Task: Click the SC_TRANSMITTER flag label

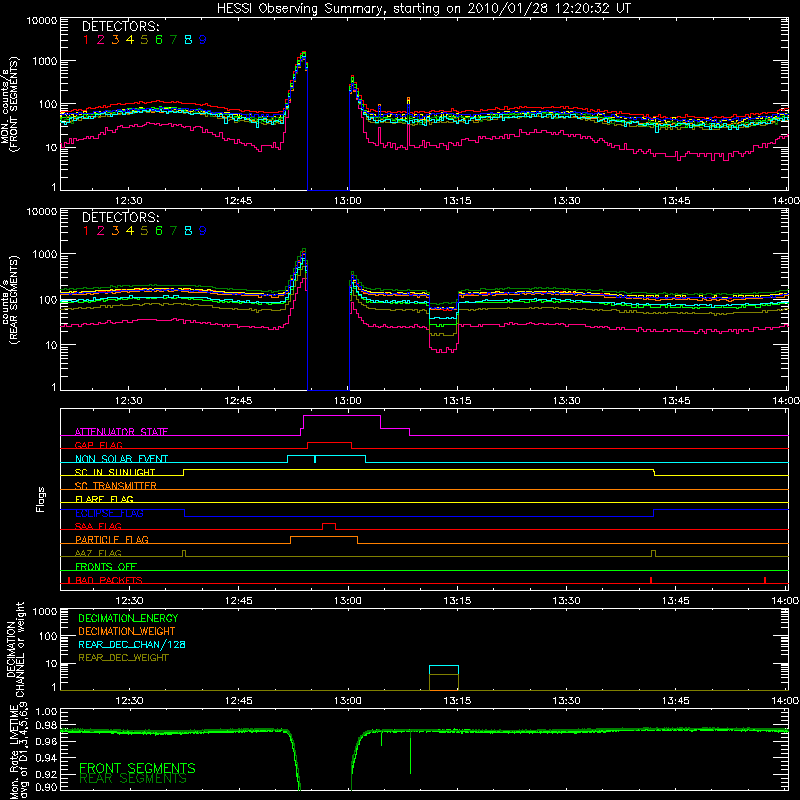Action: pos(115,485)
